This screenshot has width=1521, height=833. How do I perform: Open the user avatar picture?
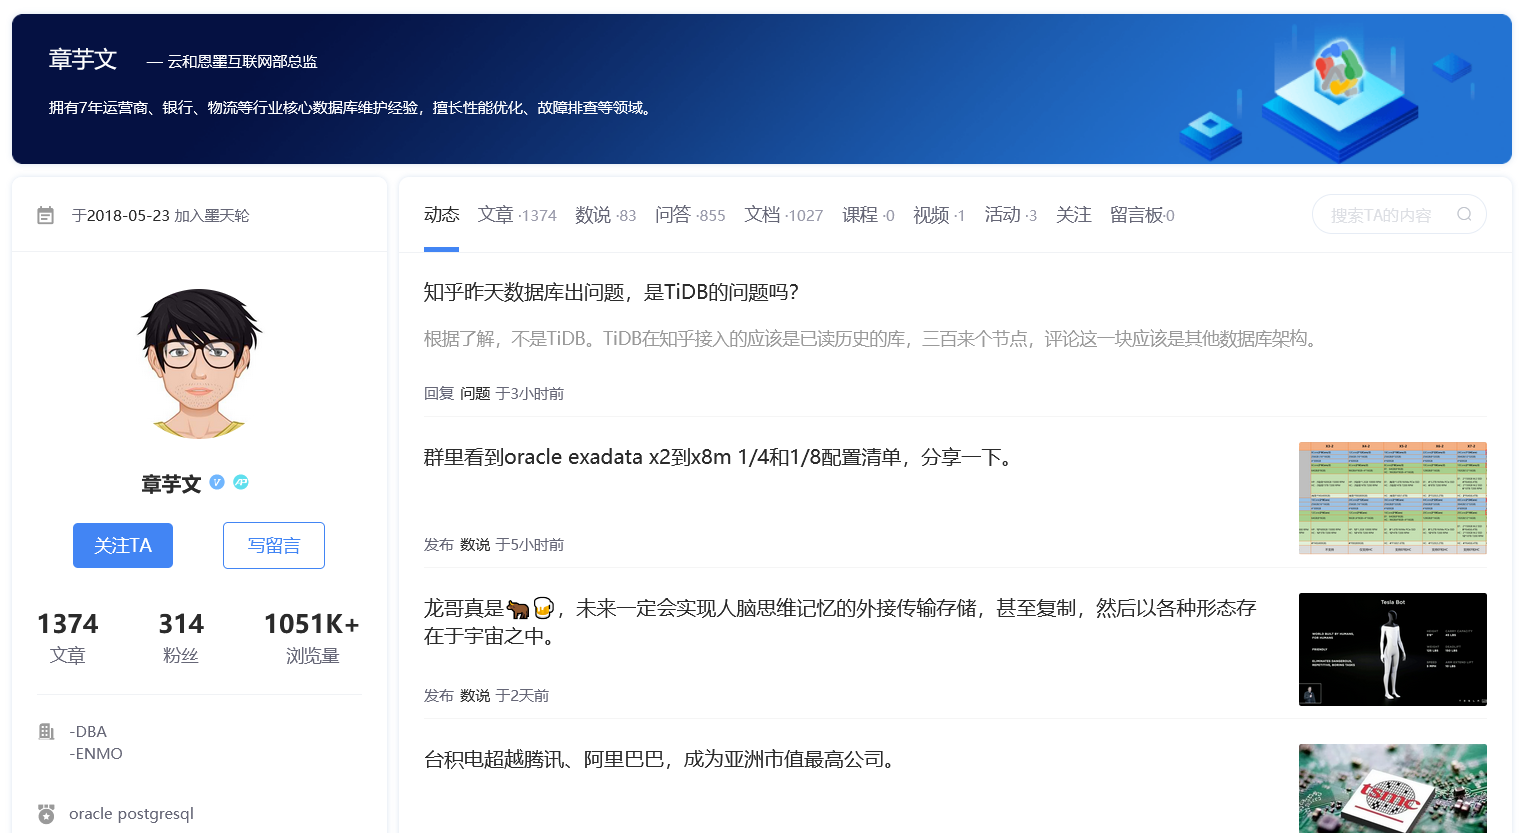point(199,364)
